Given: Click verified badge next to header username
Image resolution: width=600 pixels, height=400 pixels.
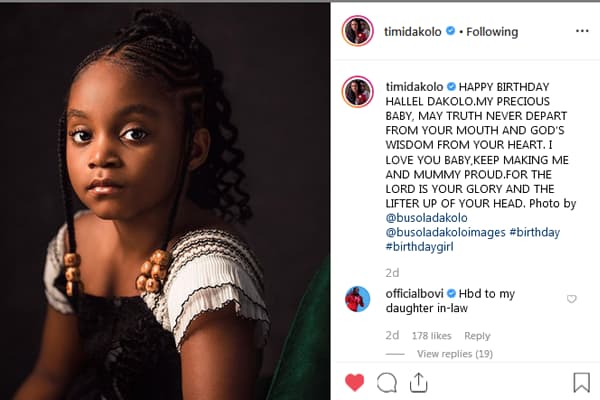Looking at the screenshot, I should click(x=450, y=31).
